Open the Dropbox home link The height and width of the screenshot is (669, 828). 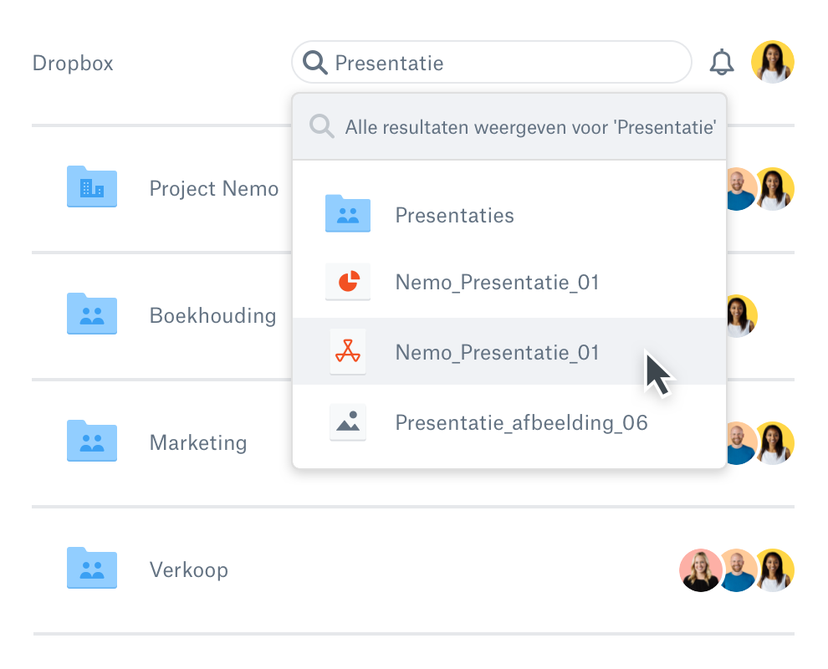point(72,62)
